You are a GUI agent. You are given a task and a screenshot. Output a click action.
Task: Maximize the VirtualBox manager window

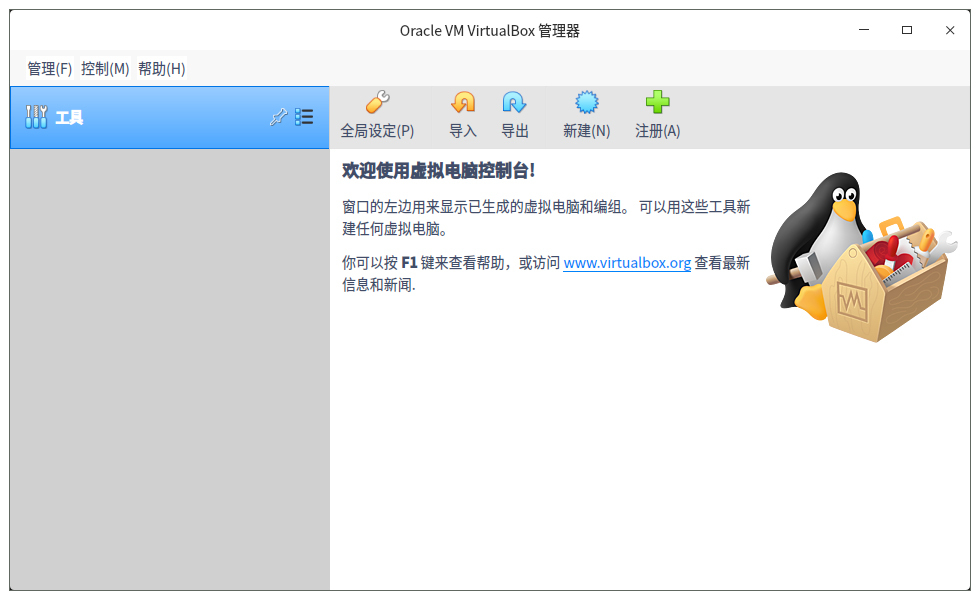tap(907, 30)
